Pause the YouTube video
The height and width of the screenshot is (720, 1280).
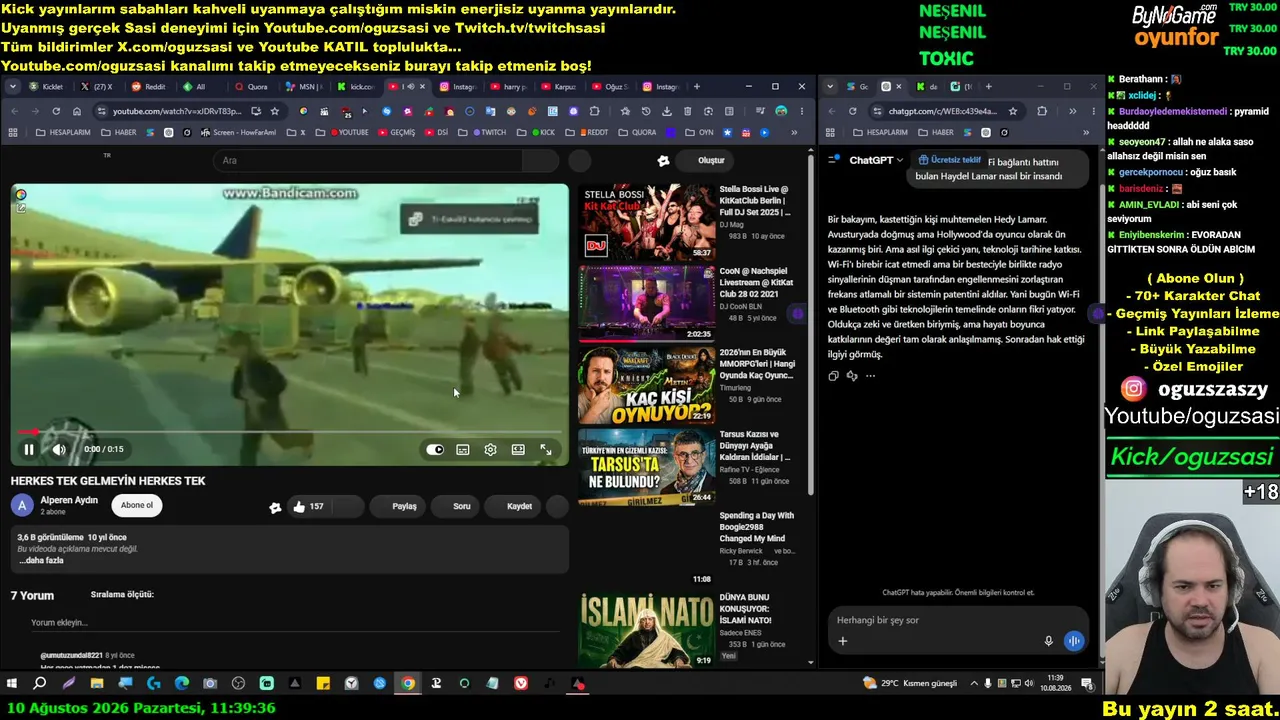[29, 450]
